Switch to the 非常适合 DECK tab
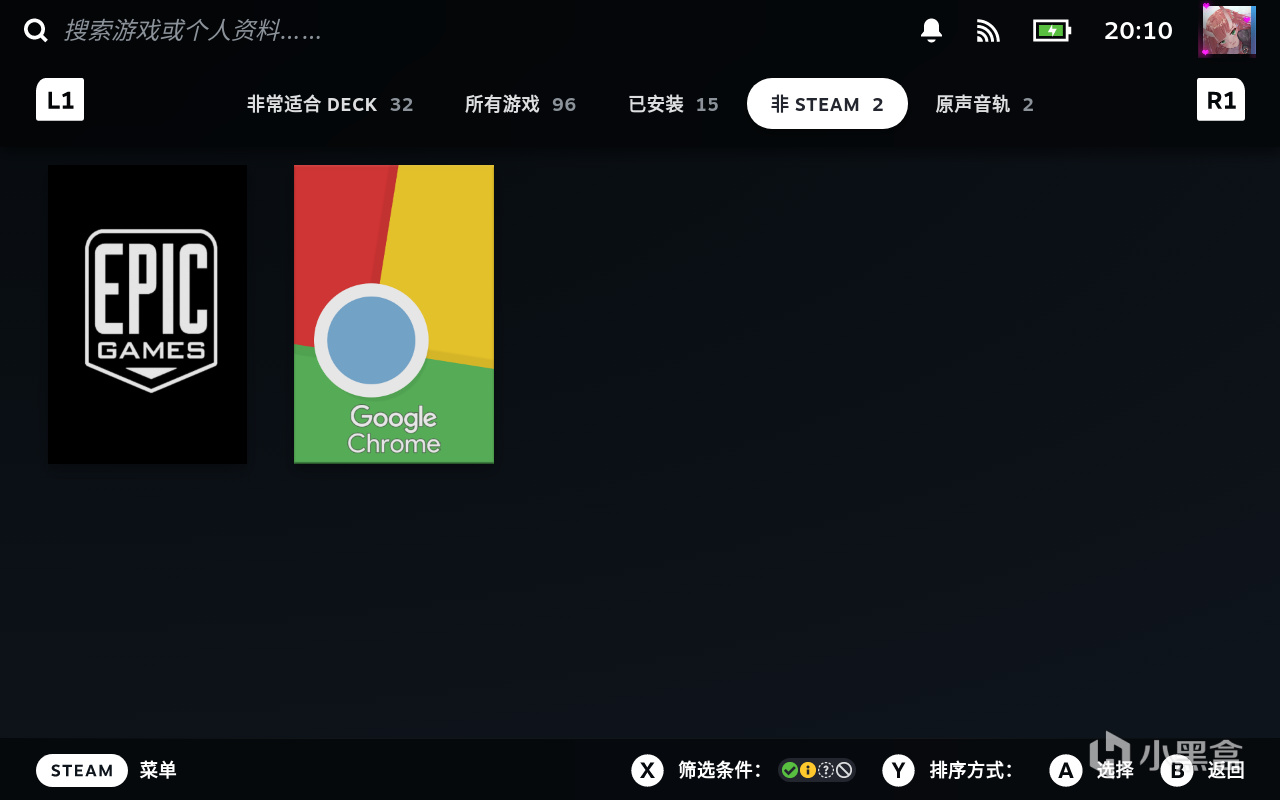This screenshot has width=1280, height=800. pos(330,104)
